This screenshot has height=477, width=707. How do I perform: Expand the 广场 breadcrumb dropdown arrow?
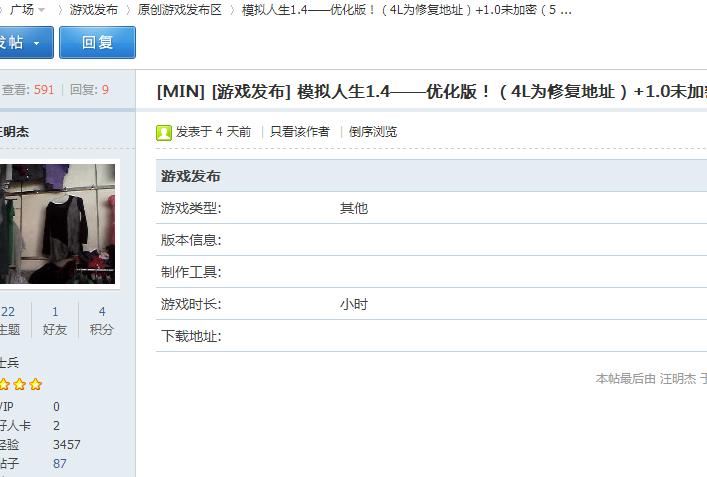click(x=41, y=9)
